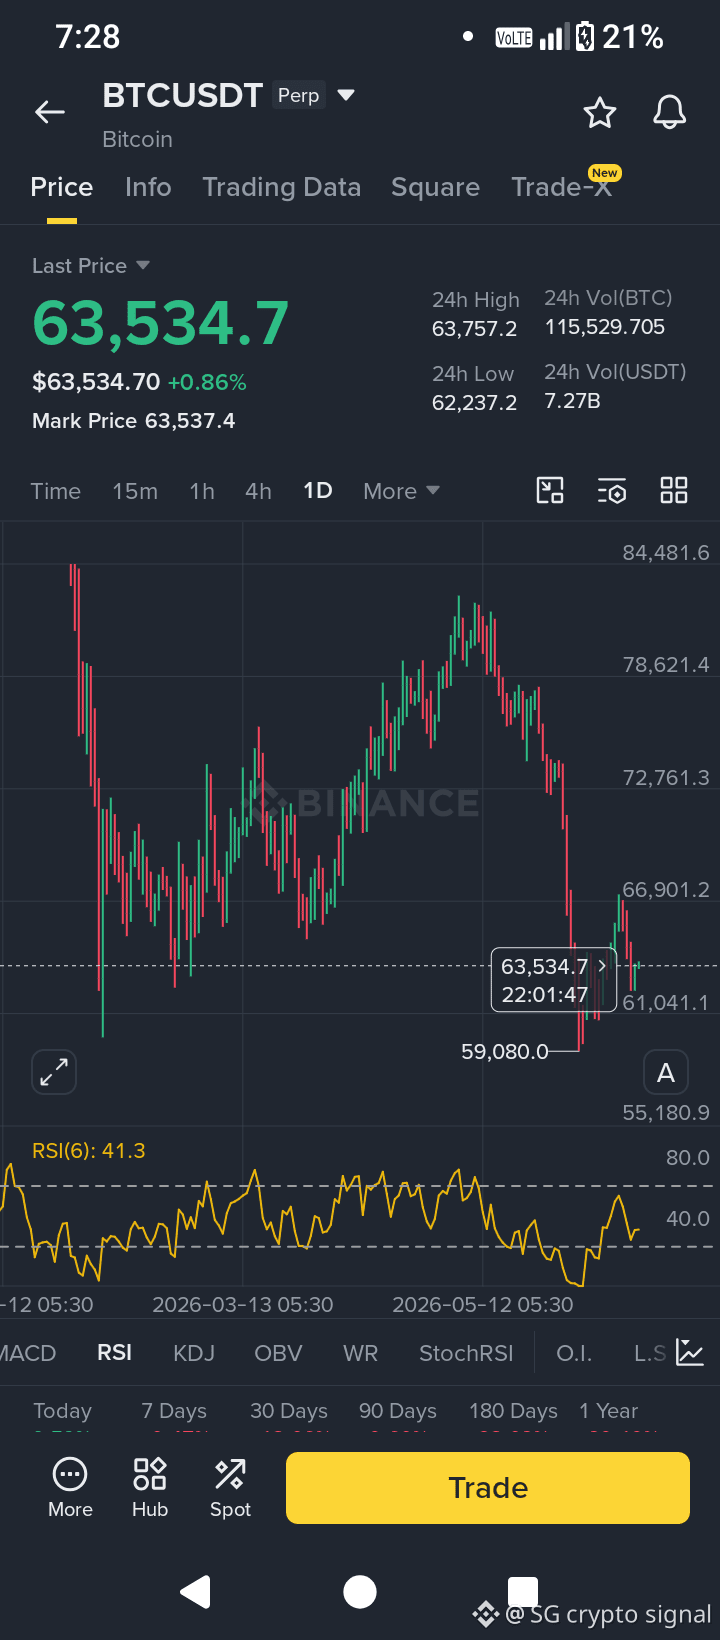Tap the Mark Price 63,537.4 text
Screen dimensions: 720x1640
click(x=134, y=421)
